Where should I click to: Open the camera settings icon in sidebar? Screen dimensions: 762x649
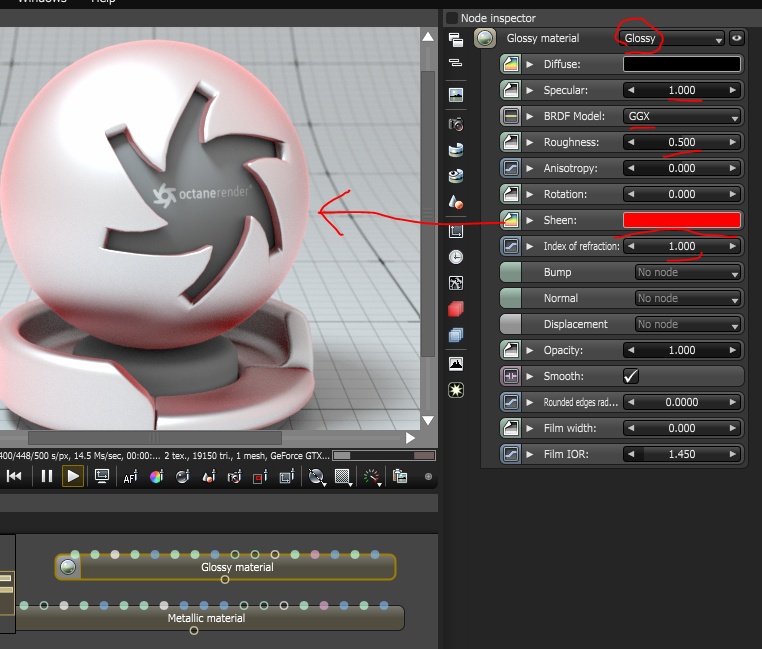point(456,124)
